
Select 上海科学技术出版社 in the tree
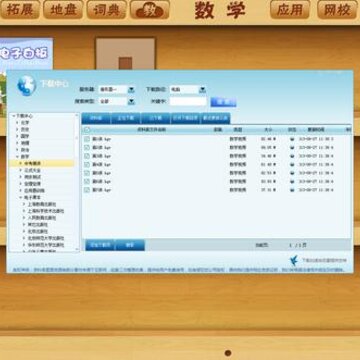46,211
